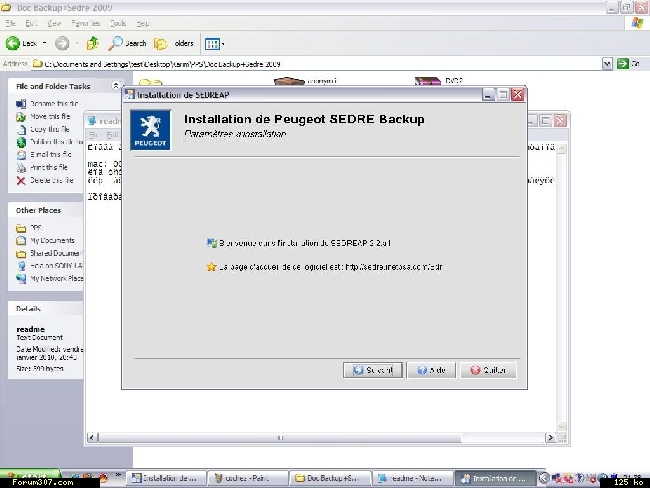Click the Up folder icon in toolbar
The image size is (650, 488).
[92, 43]
